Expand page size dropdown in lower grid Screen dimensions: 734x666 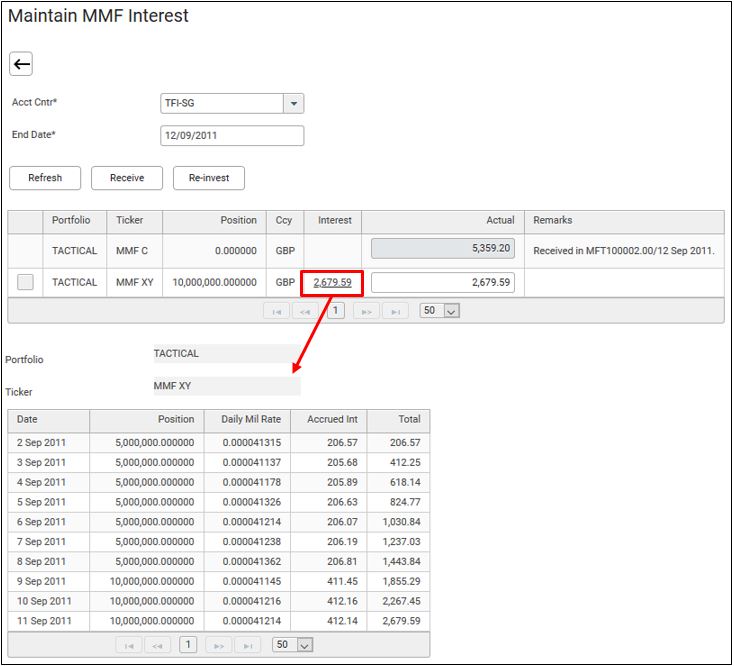(304, 645)
